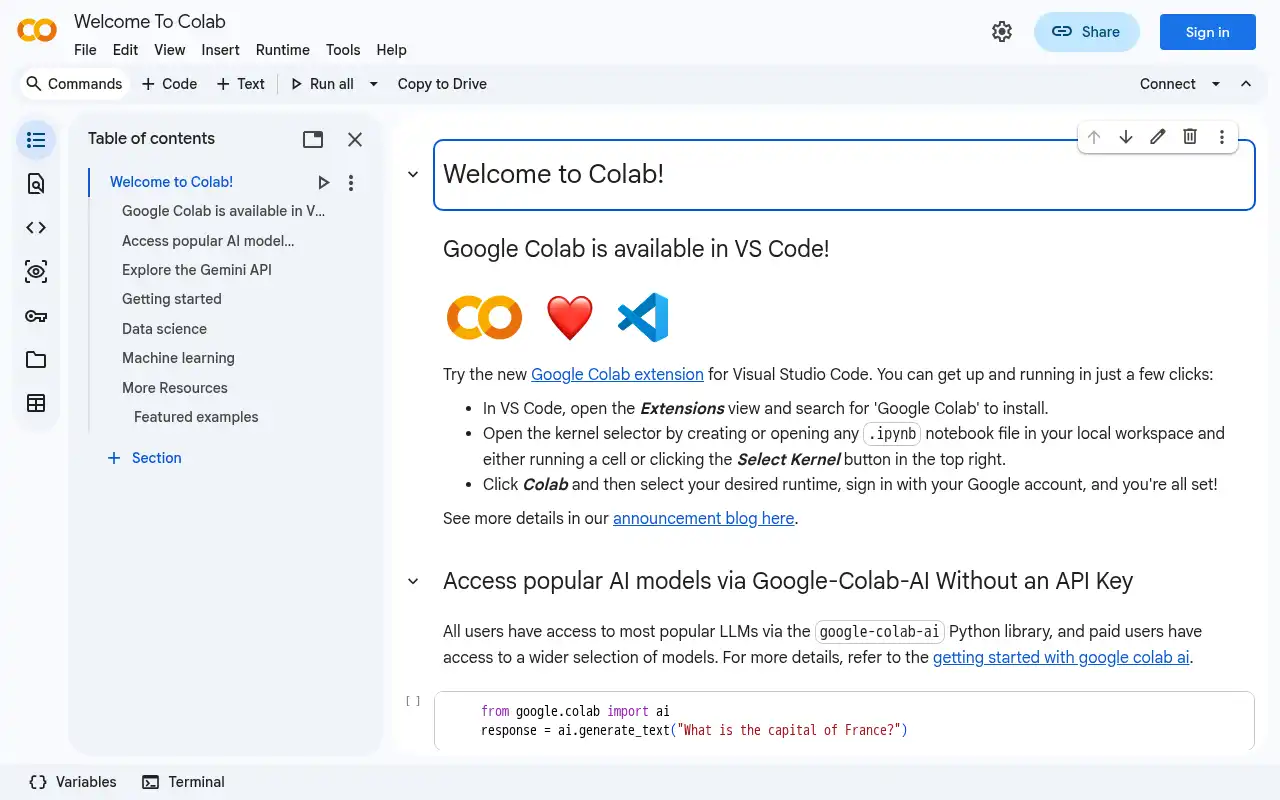This screenshot has height=800, width=1280.
Task: Move cell up arrow icon
Action: click(x=1094, y=137)
